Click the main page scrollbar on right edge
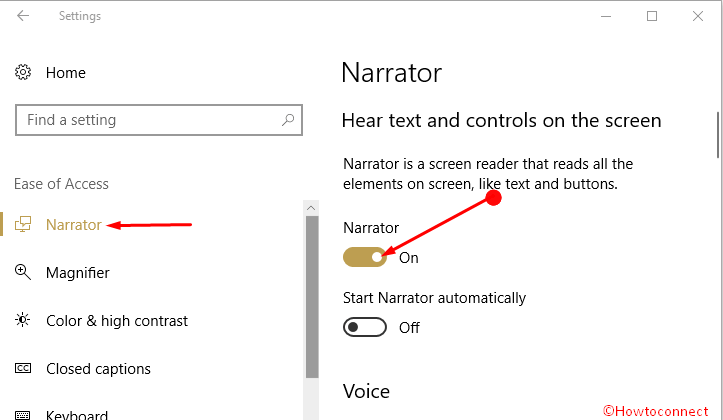 click(x=717, y=135)
